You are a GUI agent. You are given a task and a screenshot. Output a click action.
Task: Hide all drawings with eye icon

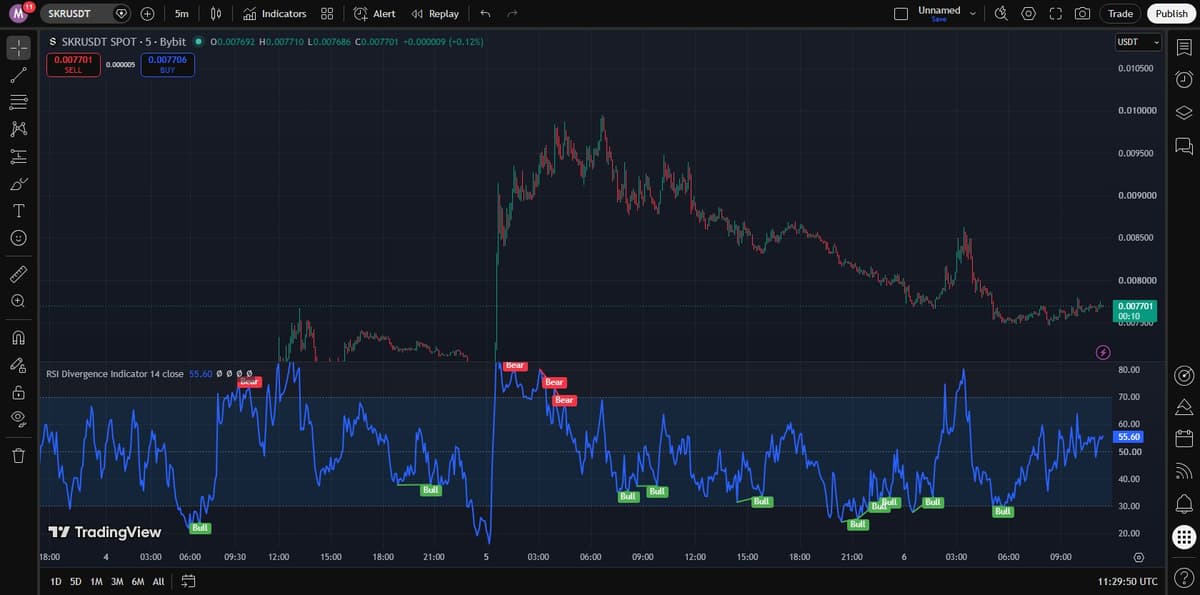pyautogui.click(x=18, y=418)
